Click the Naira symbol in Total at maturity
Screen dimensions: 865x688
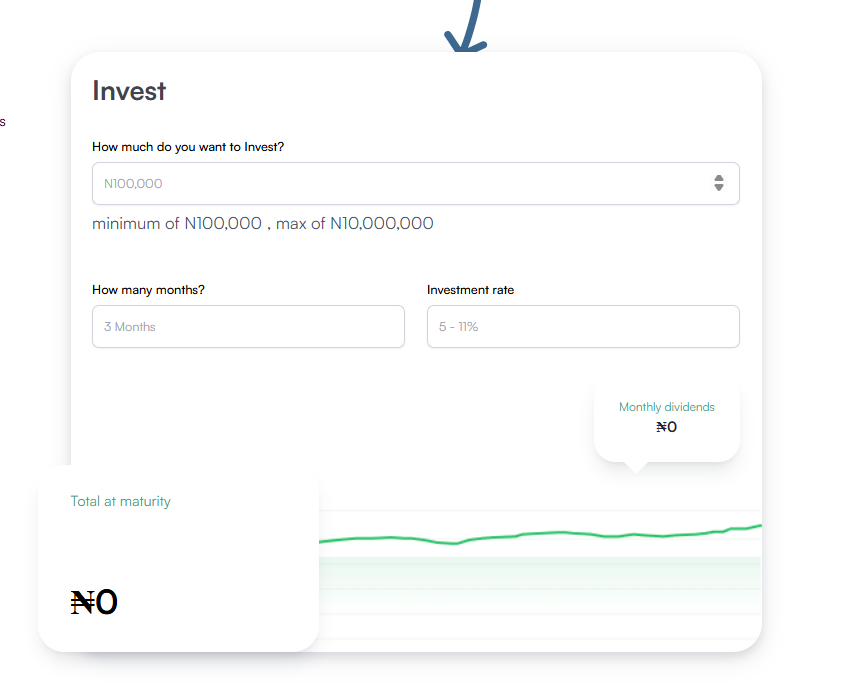pos(82,602)
